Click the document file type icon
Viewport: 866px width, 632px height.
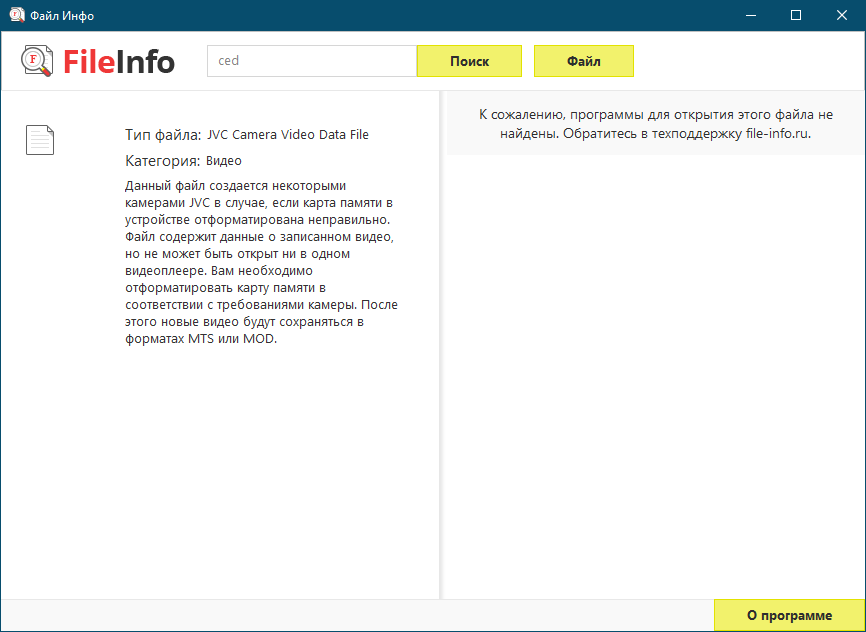[x=40, y=140]
